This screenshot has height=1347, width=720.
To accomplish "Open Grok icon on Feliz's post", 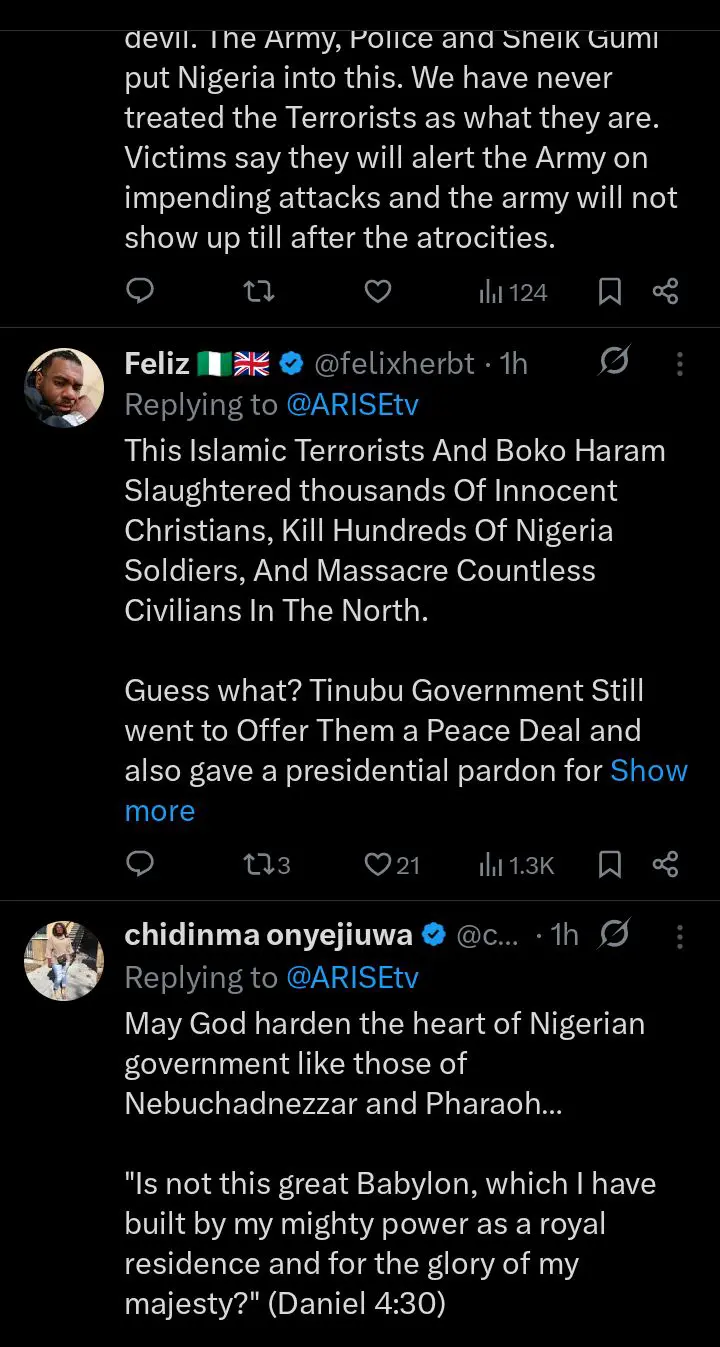I will (613, 363).
